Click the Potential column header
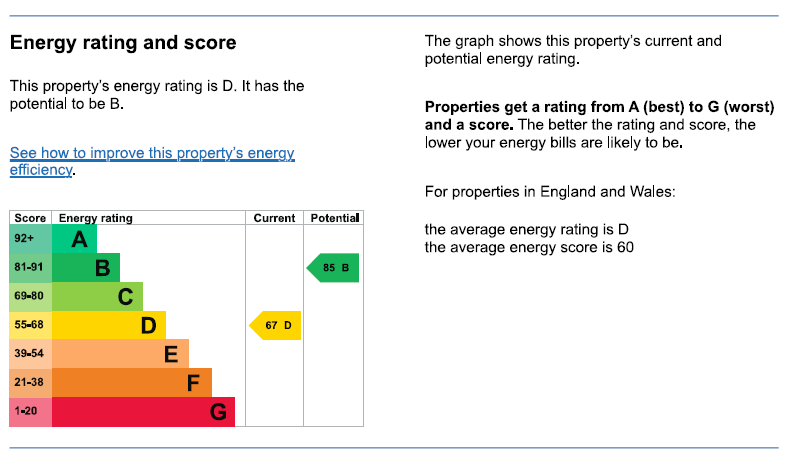 click(x=334, y=218)
